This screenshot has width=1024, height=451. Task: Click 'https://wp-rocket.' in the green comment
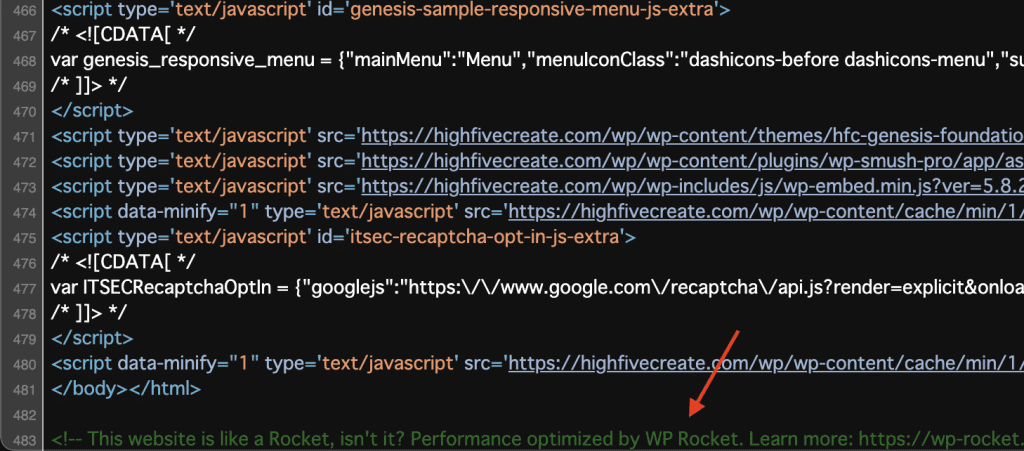click(x=941, y=439)
